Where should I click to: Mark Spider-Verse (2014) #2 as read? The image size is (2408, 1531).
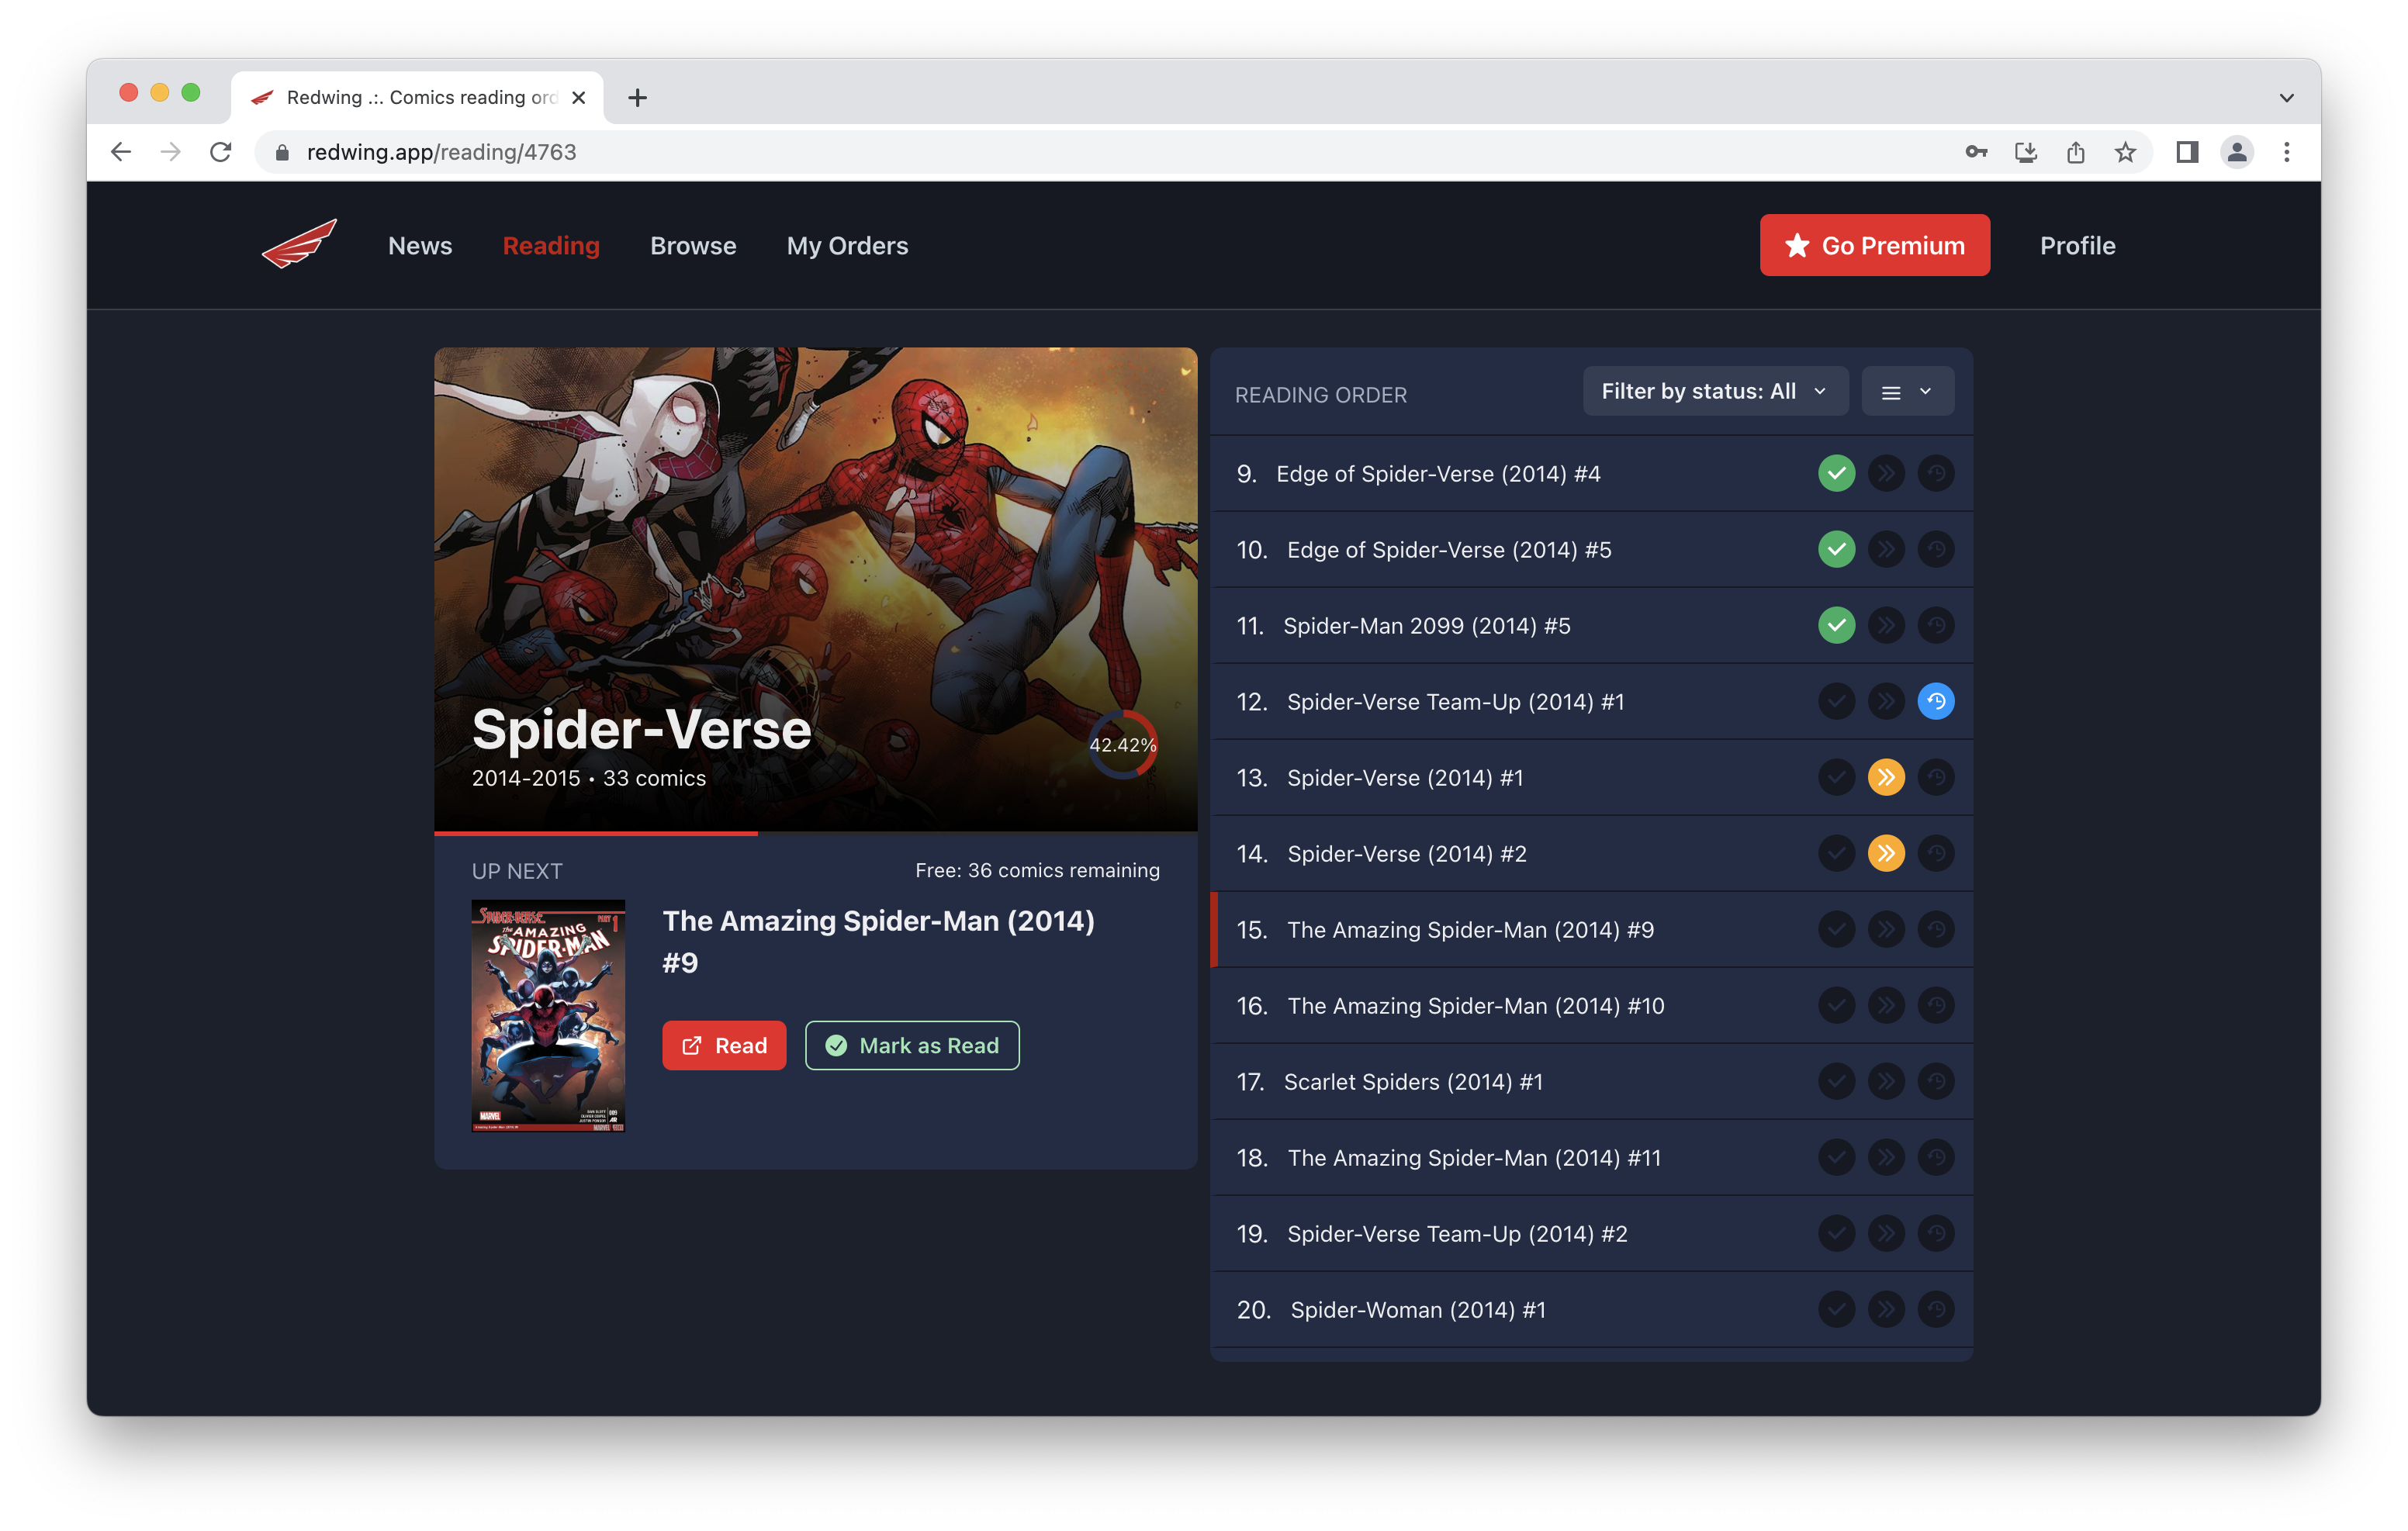(1836, 853)
